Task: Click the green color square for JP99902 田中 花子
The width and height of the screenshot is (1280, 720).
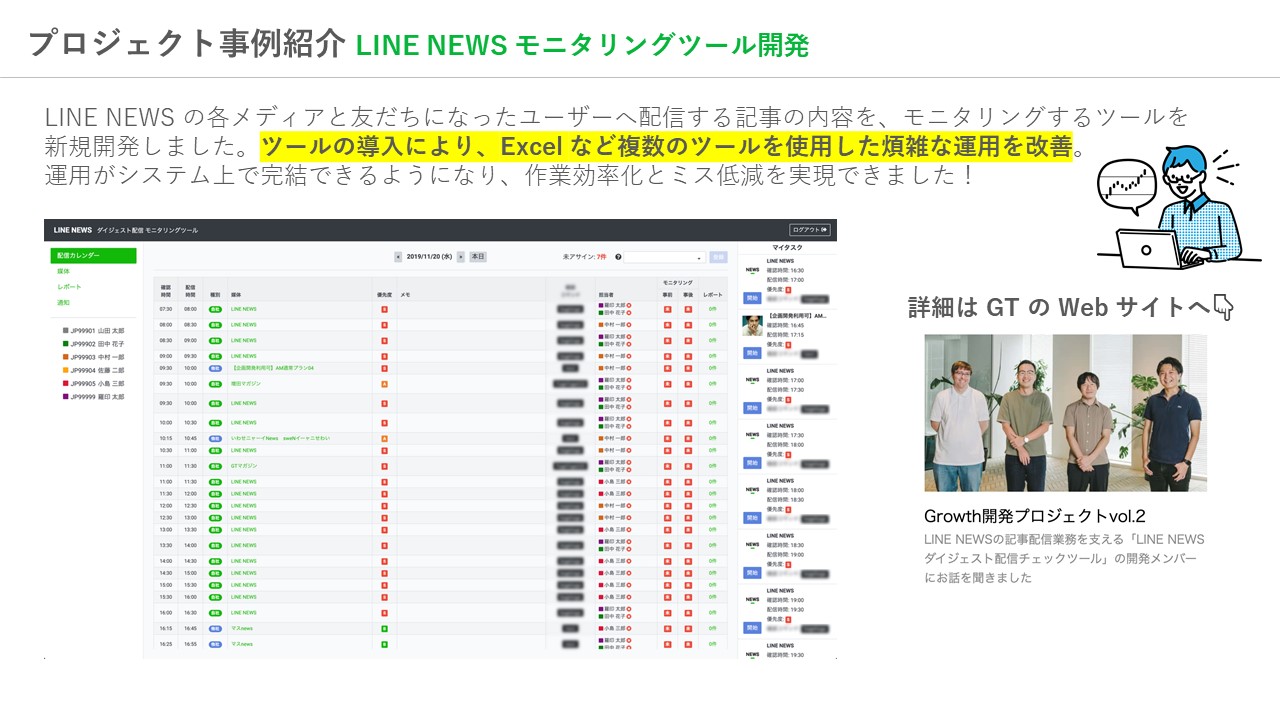Action: tap(65, 343)
